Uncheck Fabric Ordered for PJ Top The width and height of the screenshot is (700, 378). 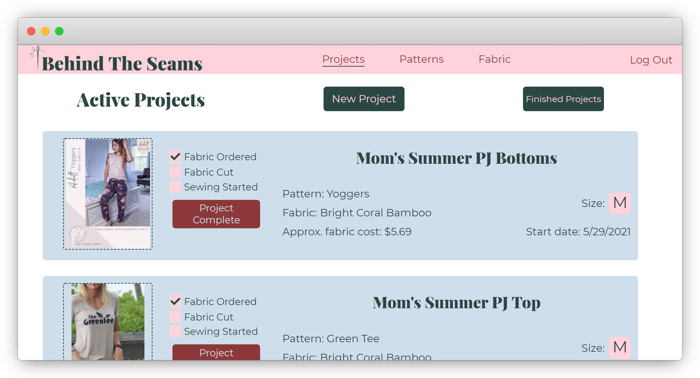click(x=175, y=301)
